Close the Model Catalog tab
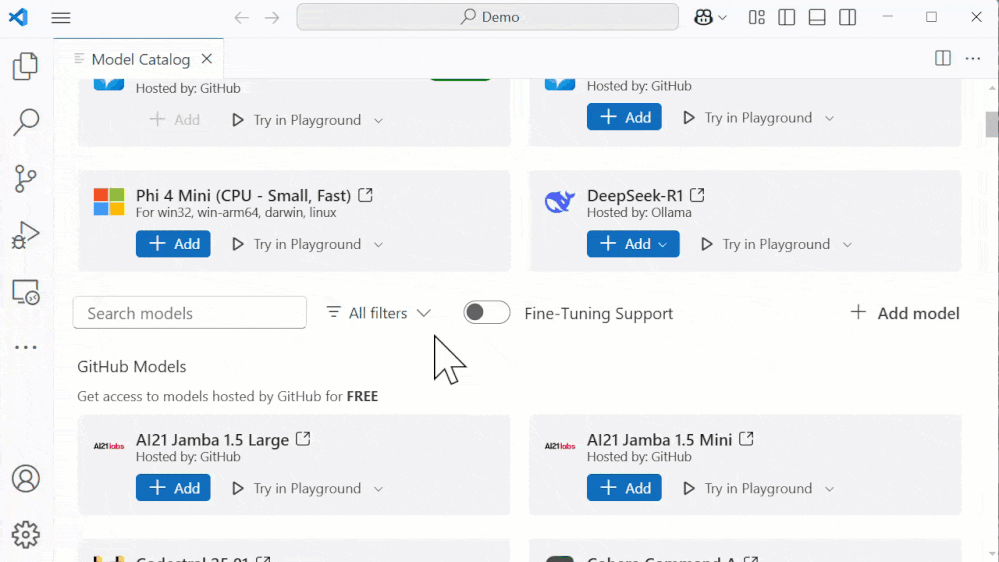The image size is (999, 562). [x=206, y=59]
